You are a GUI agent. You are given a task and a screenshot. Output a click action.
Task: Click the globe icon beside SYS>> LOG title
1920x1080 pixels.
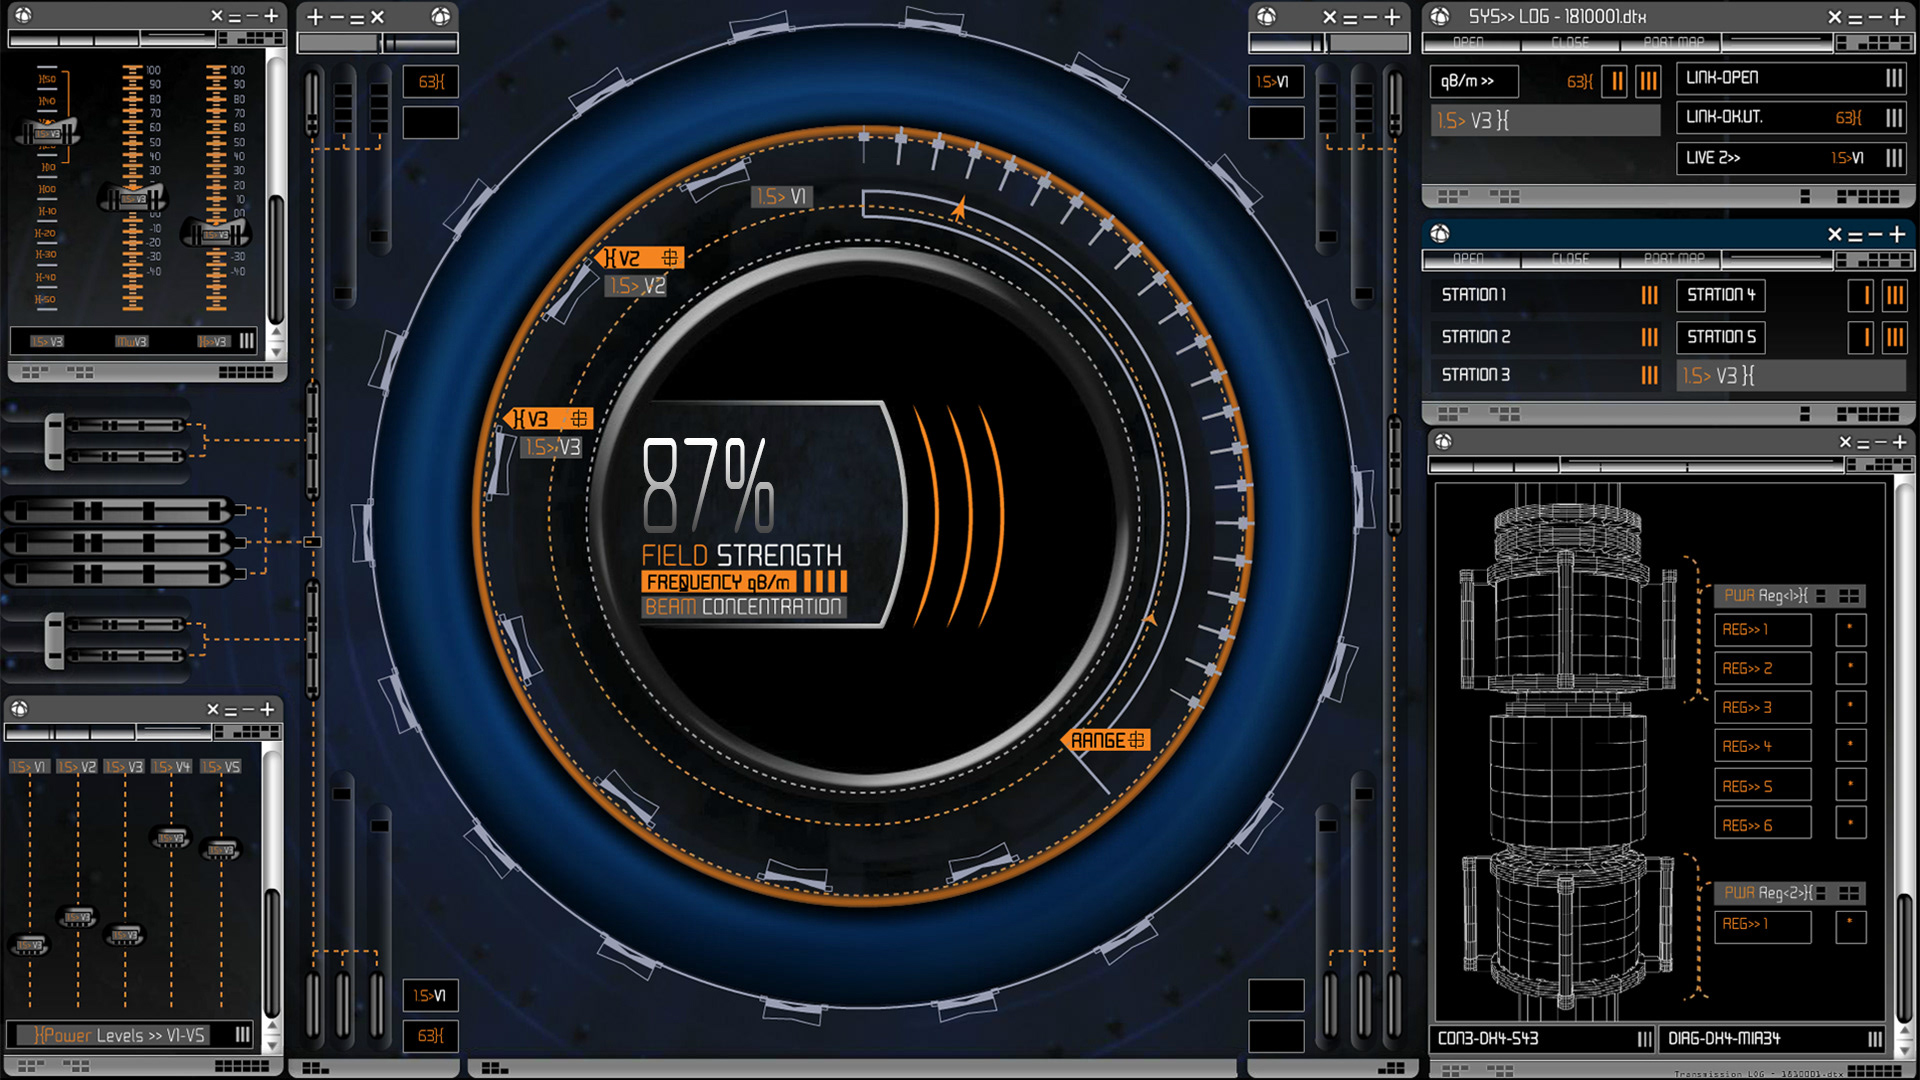click(x=1440, y=16)
